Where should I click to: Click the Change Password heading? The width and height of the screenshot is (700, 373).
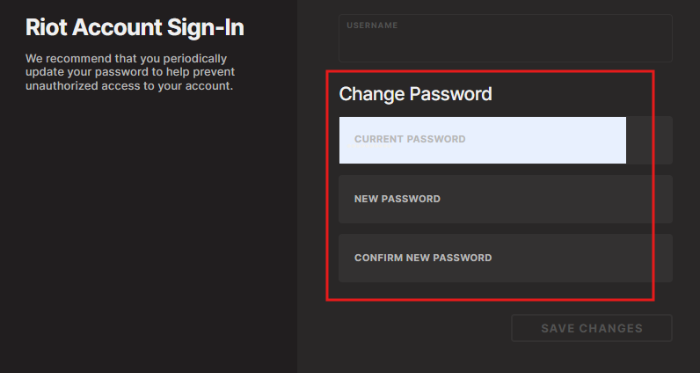[415, 94]
